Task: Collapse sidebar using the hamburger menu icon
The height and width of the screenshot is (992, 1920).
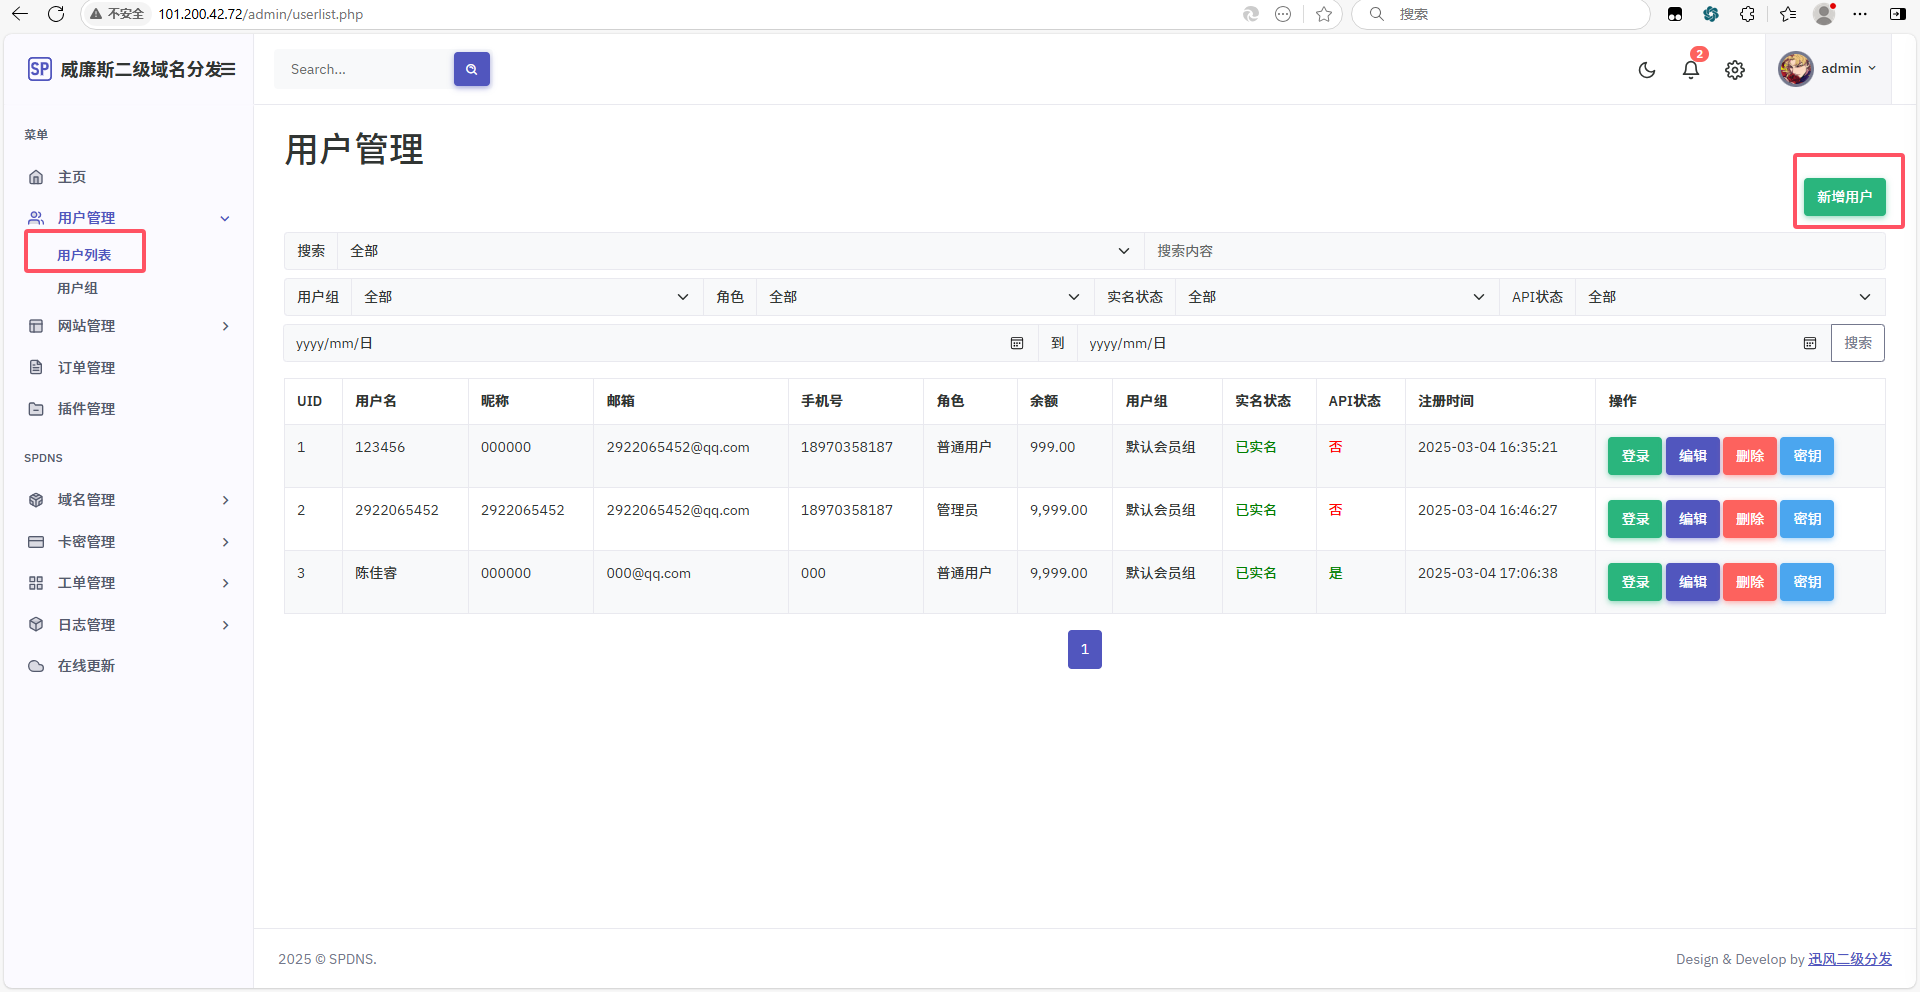Action: coord(229,69)
